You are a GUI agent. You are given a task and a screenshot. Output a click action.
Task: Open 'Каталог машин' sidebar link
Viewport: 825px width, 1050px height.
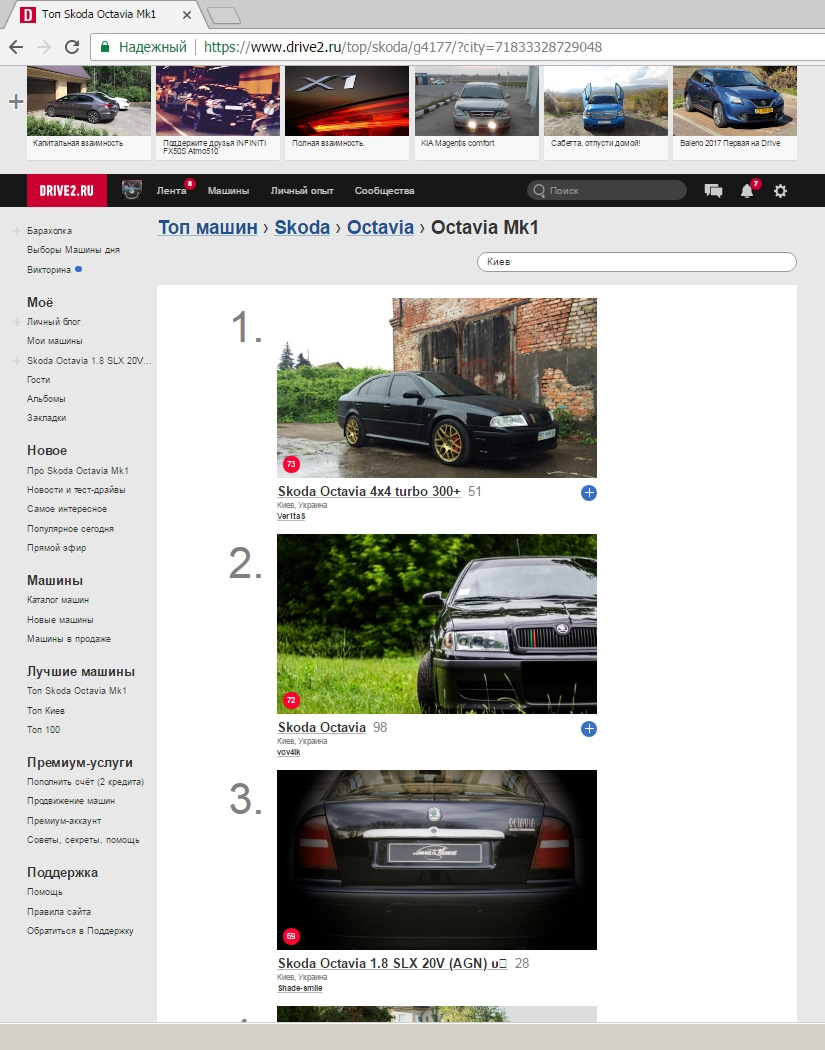pos(58,600)
